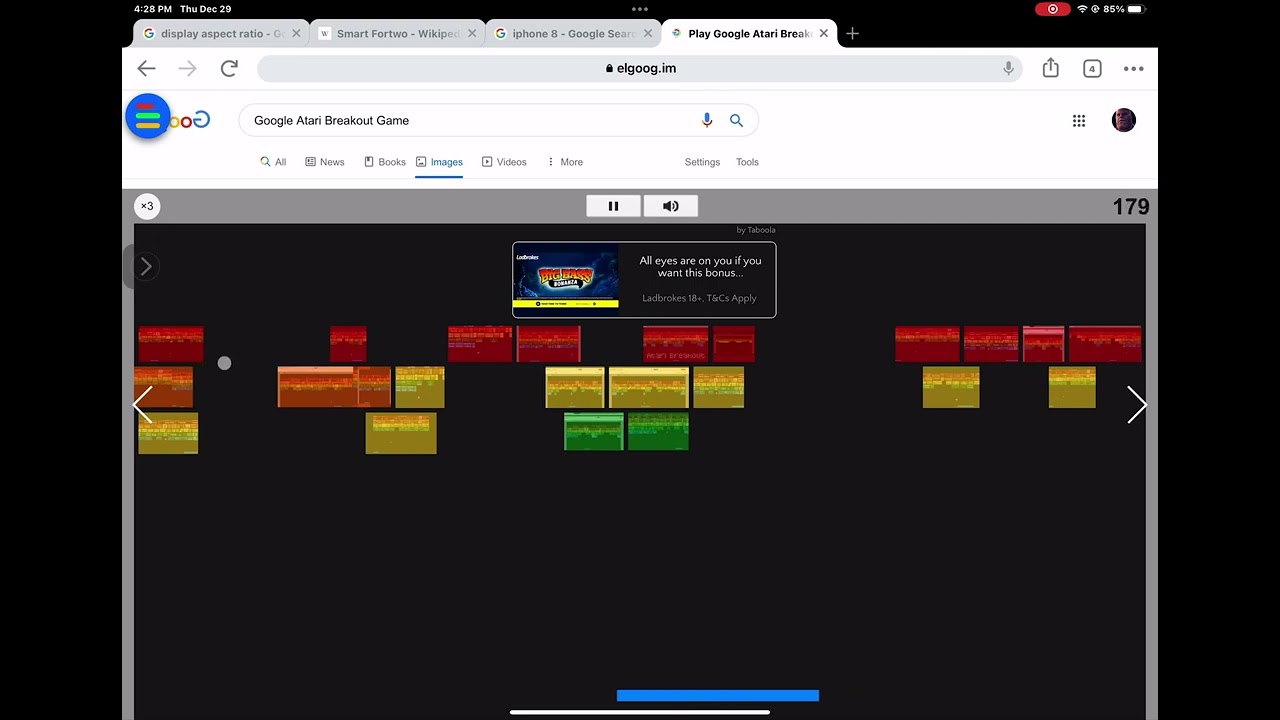Reload the elgoog.im page
The width and height of the screenshot is (1280, 720).
point(229,68)
